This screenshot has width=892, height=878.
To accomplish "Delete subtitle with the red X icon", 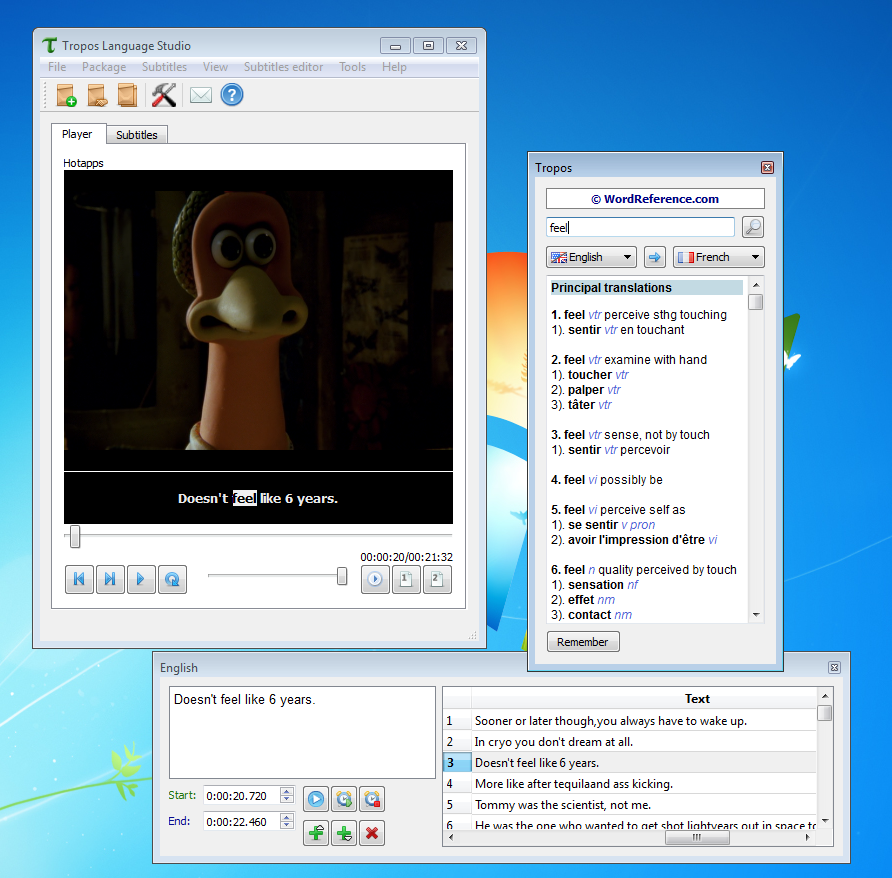I will click(x=372, y=834).
